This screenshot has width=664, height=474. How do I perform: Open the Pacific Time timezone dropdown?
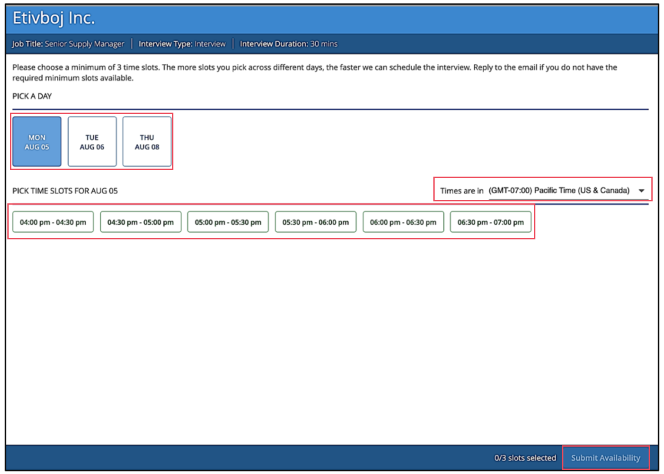click(x=567, y=191)
